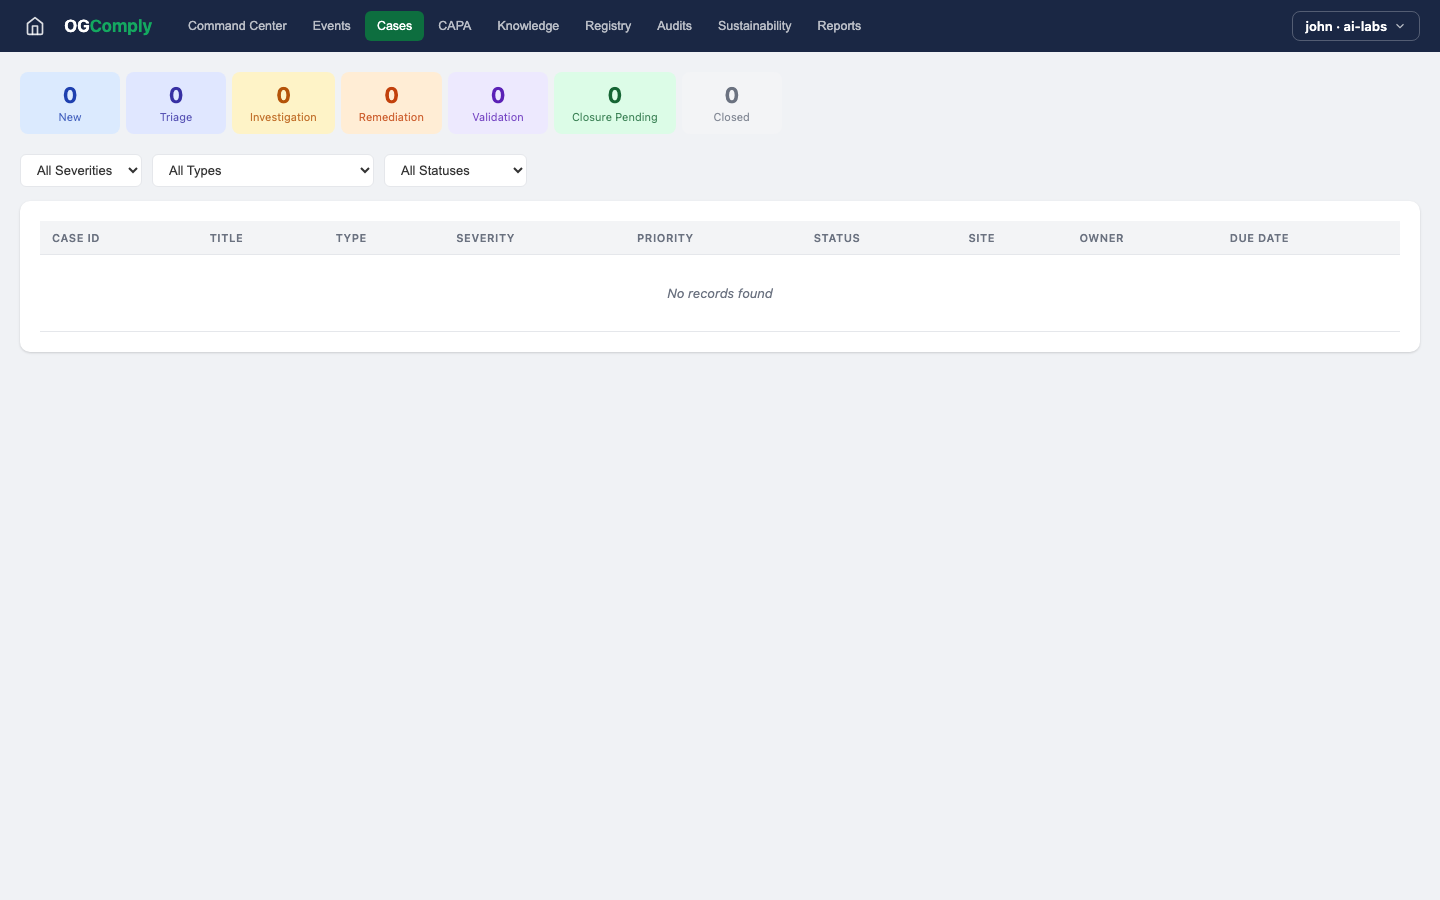Viewport: 1440px width, 900px height.
Task: Click the OGComply logo
Action: point(108,26)
